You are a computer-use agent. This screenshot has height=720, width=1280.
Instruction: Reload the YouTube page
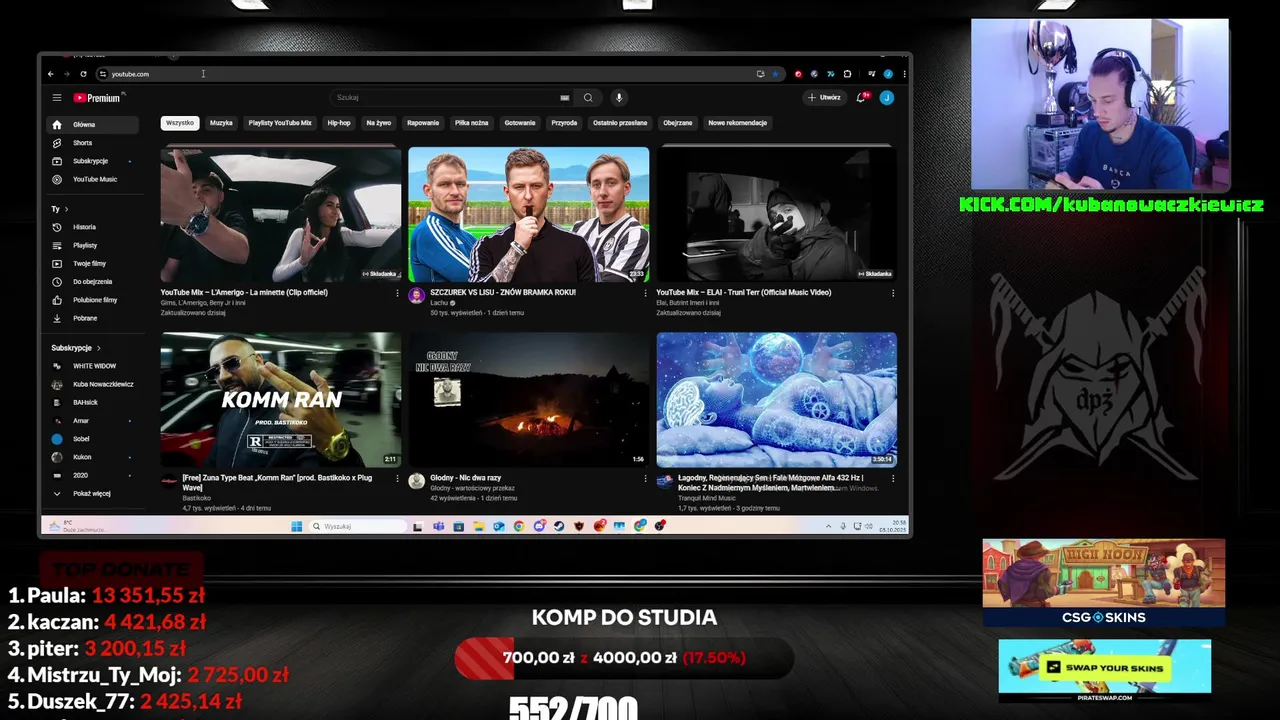[x=83, y=74]
